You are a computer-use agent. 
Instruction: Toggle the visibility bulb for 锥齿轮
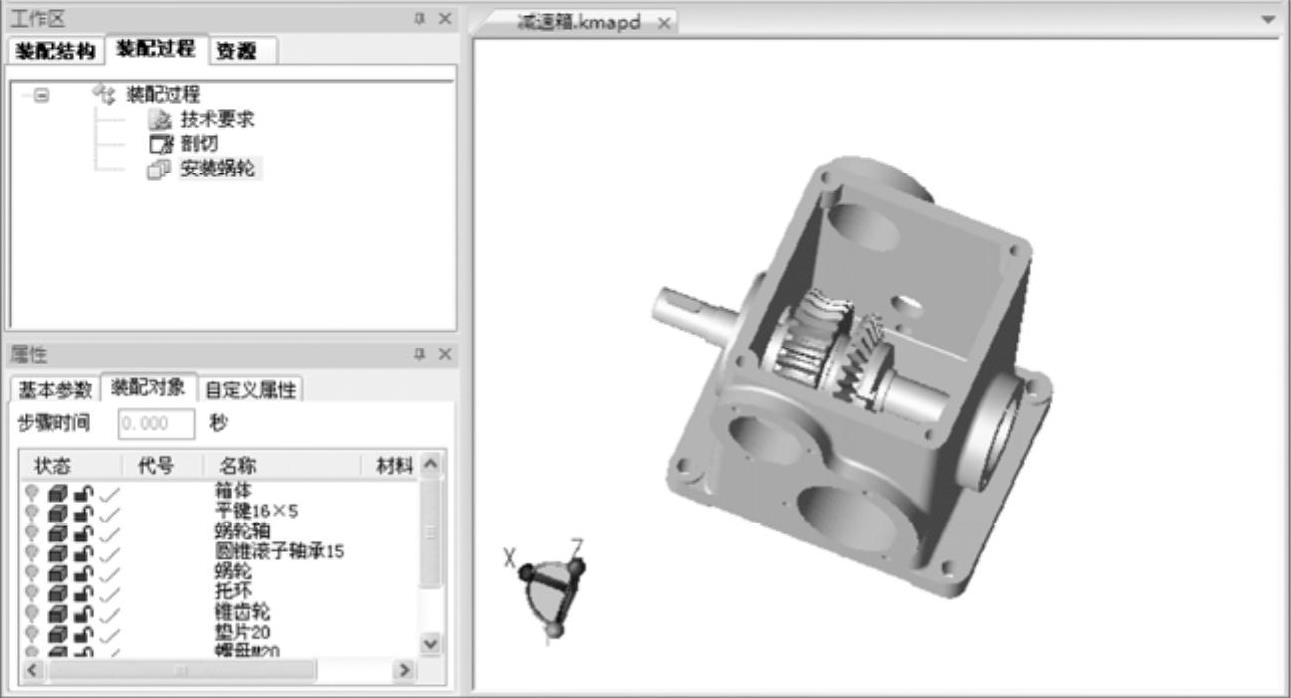click(x=32, y=612)
